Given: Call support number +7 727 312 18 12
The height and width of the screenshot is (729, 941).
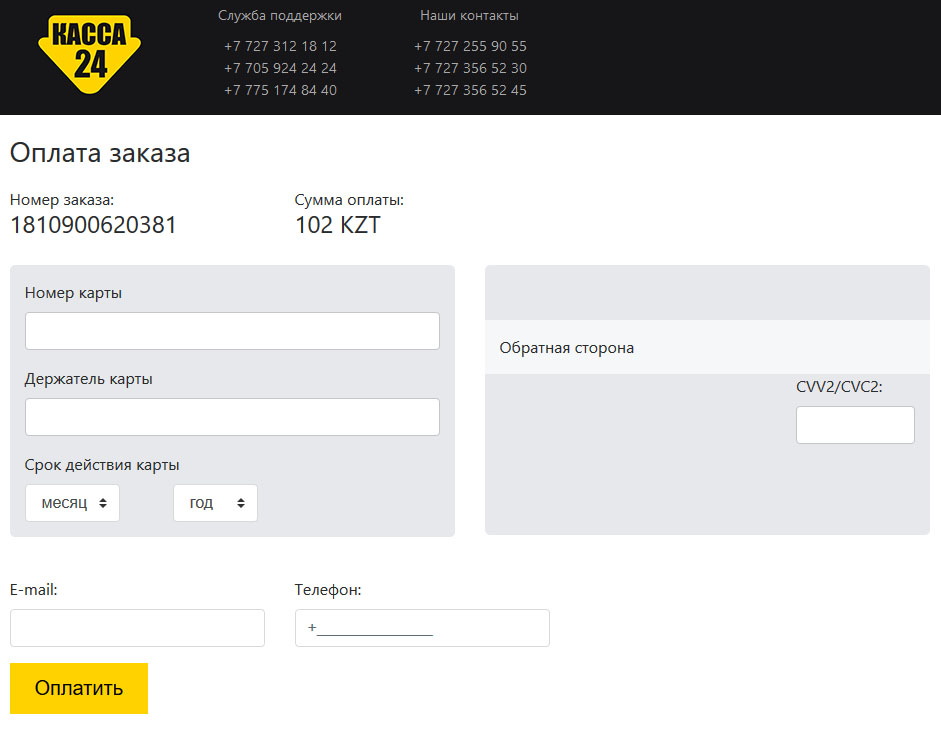Looking at the screenshot, I should point(280,46).
